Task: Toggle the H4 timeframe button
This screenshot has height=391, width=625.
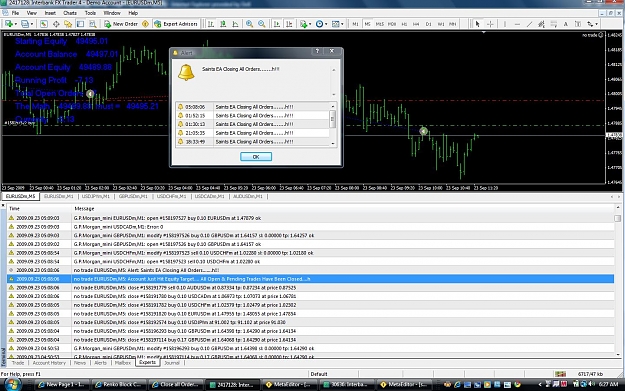Action: (416, 24)
